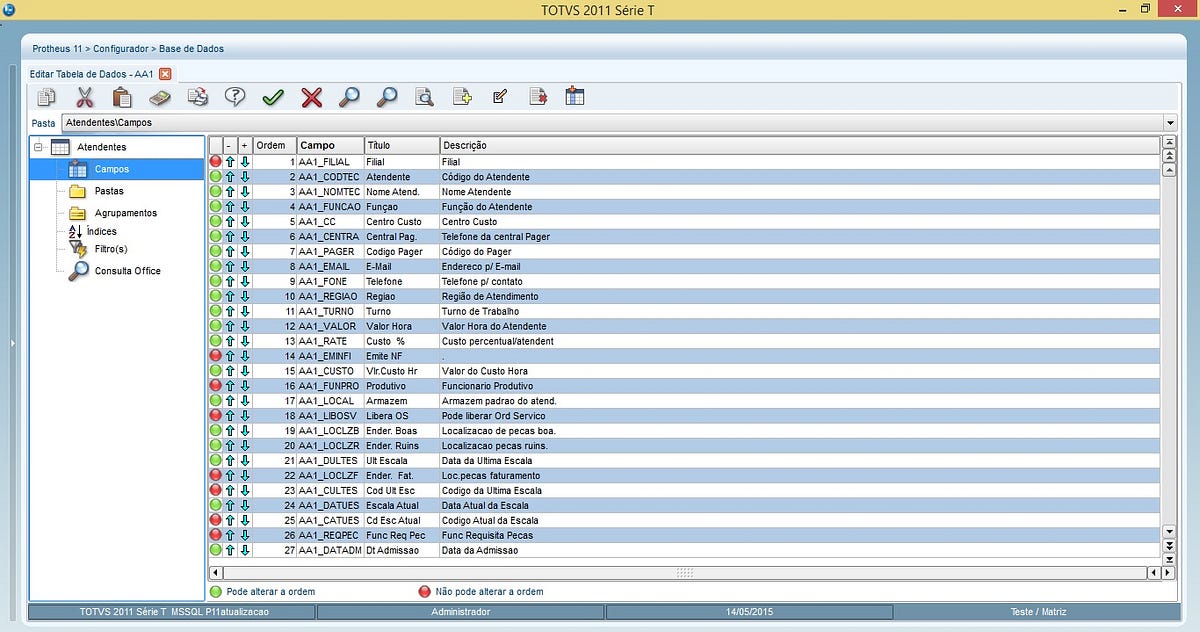Click down arrow on AA1_DATADM row
The image size is (1200, 632).
[245, 550]
